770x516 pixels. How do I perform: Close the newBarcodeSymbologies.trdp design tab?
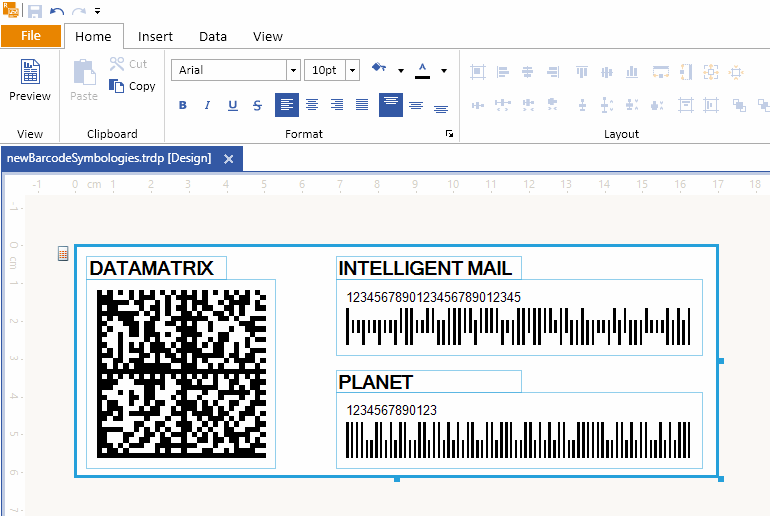point(228,159)
